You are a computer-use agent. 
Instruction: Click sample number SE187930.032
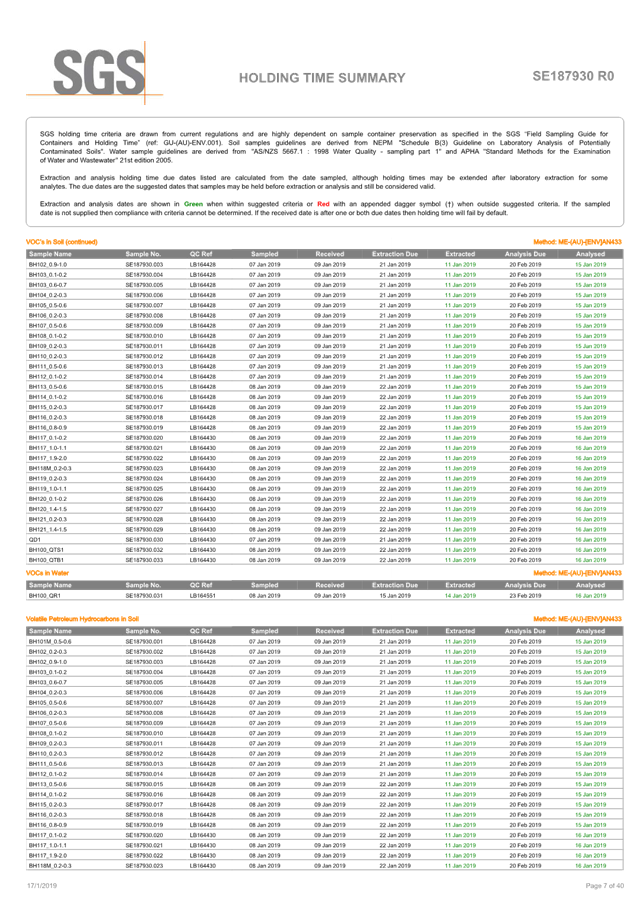tap(145, 550)
